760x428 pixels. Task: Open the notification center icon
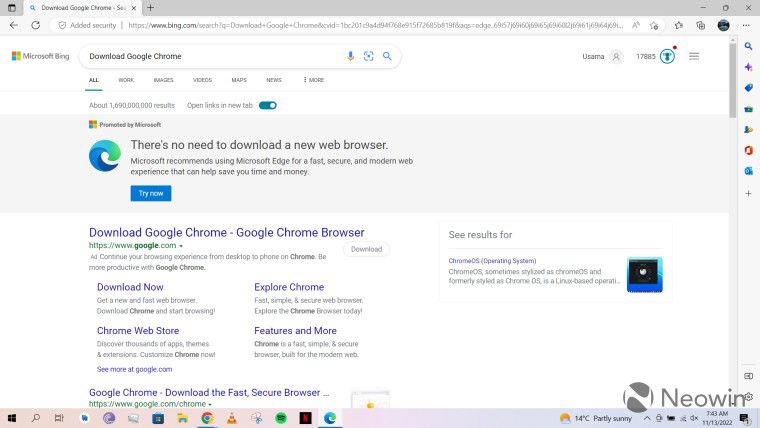pos(744,418)
